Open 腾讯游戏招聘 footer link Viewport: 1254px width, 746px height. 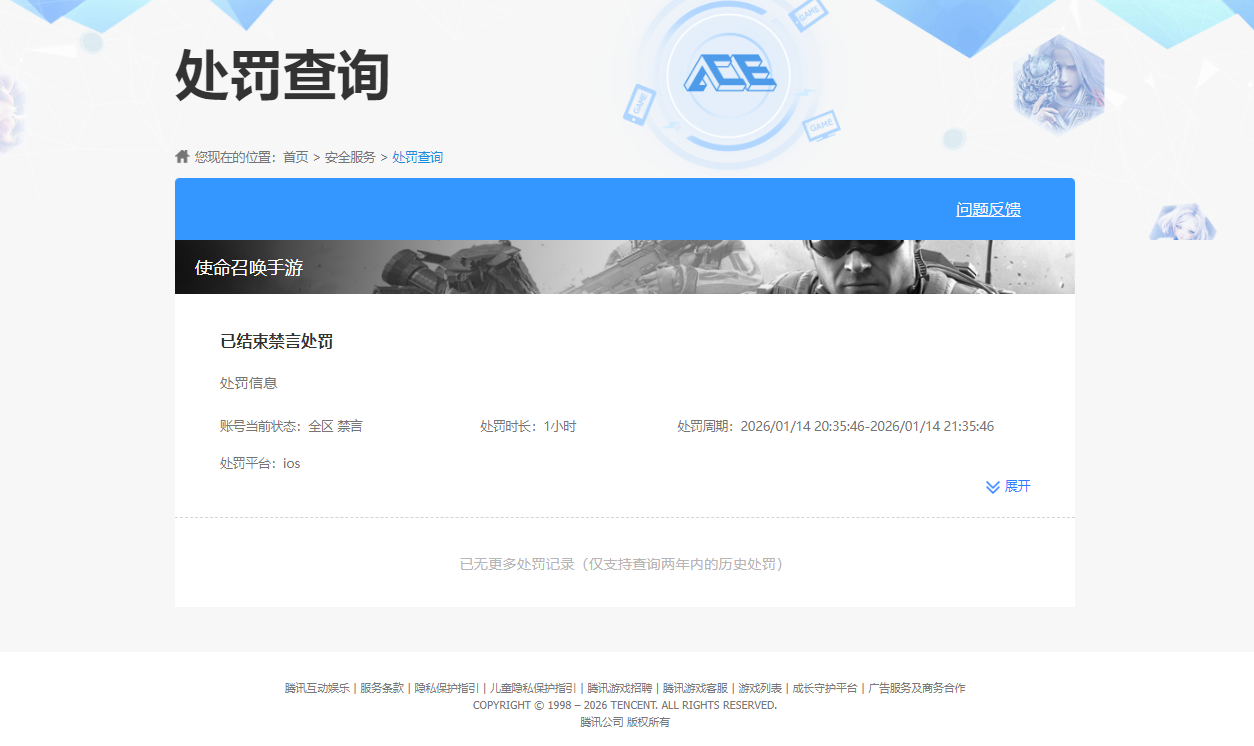(x=619, y=688)
